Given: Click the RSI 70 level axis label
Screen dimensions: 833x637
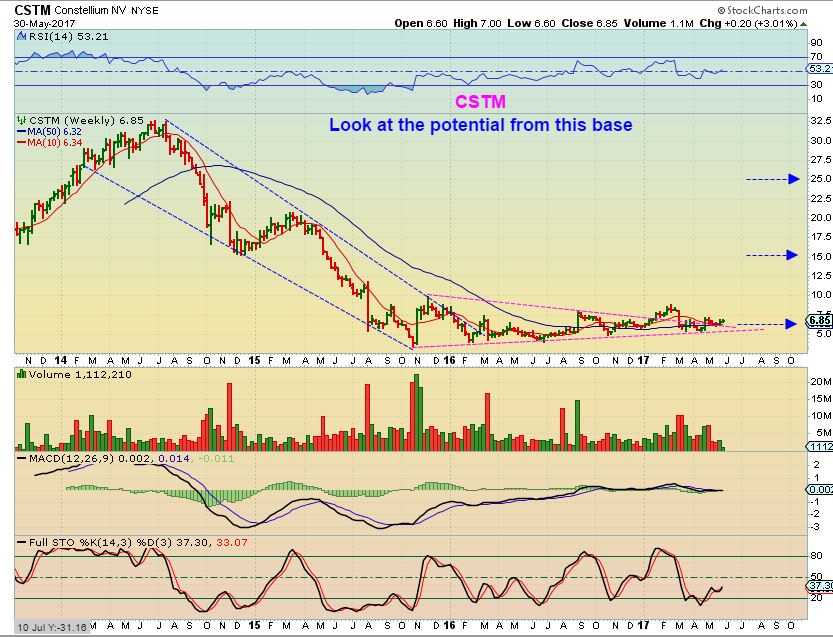Looking at the screenshot, I should point(817,57).
